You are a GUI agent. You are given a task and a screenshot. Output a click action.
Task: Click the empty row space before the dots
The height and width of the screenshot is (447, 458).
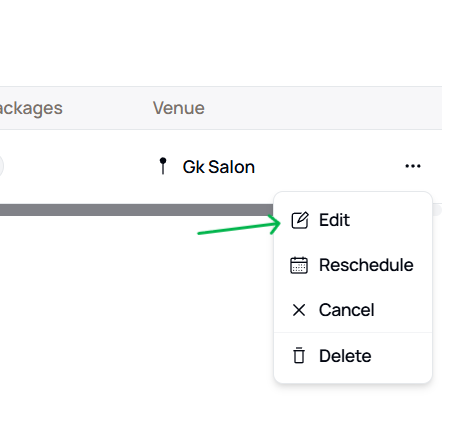point(328,166)
